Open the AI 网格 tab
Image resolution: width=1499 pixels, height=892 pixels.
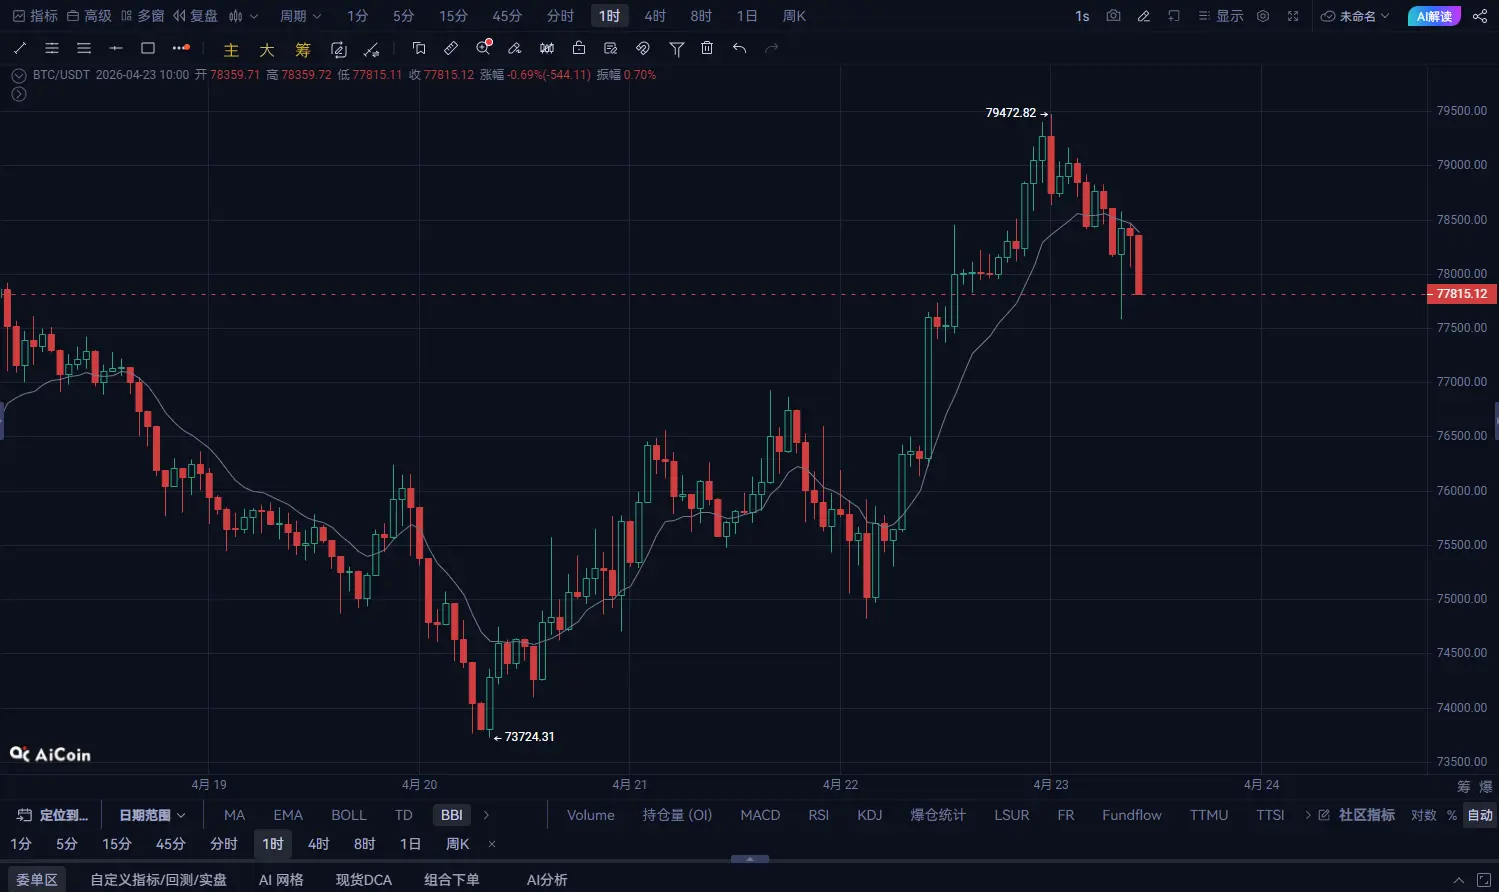click(281, 880)
